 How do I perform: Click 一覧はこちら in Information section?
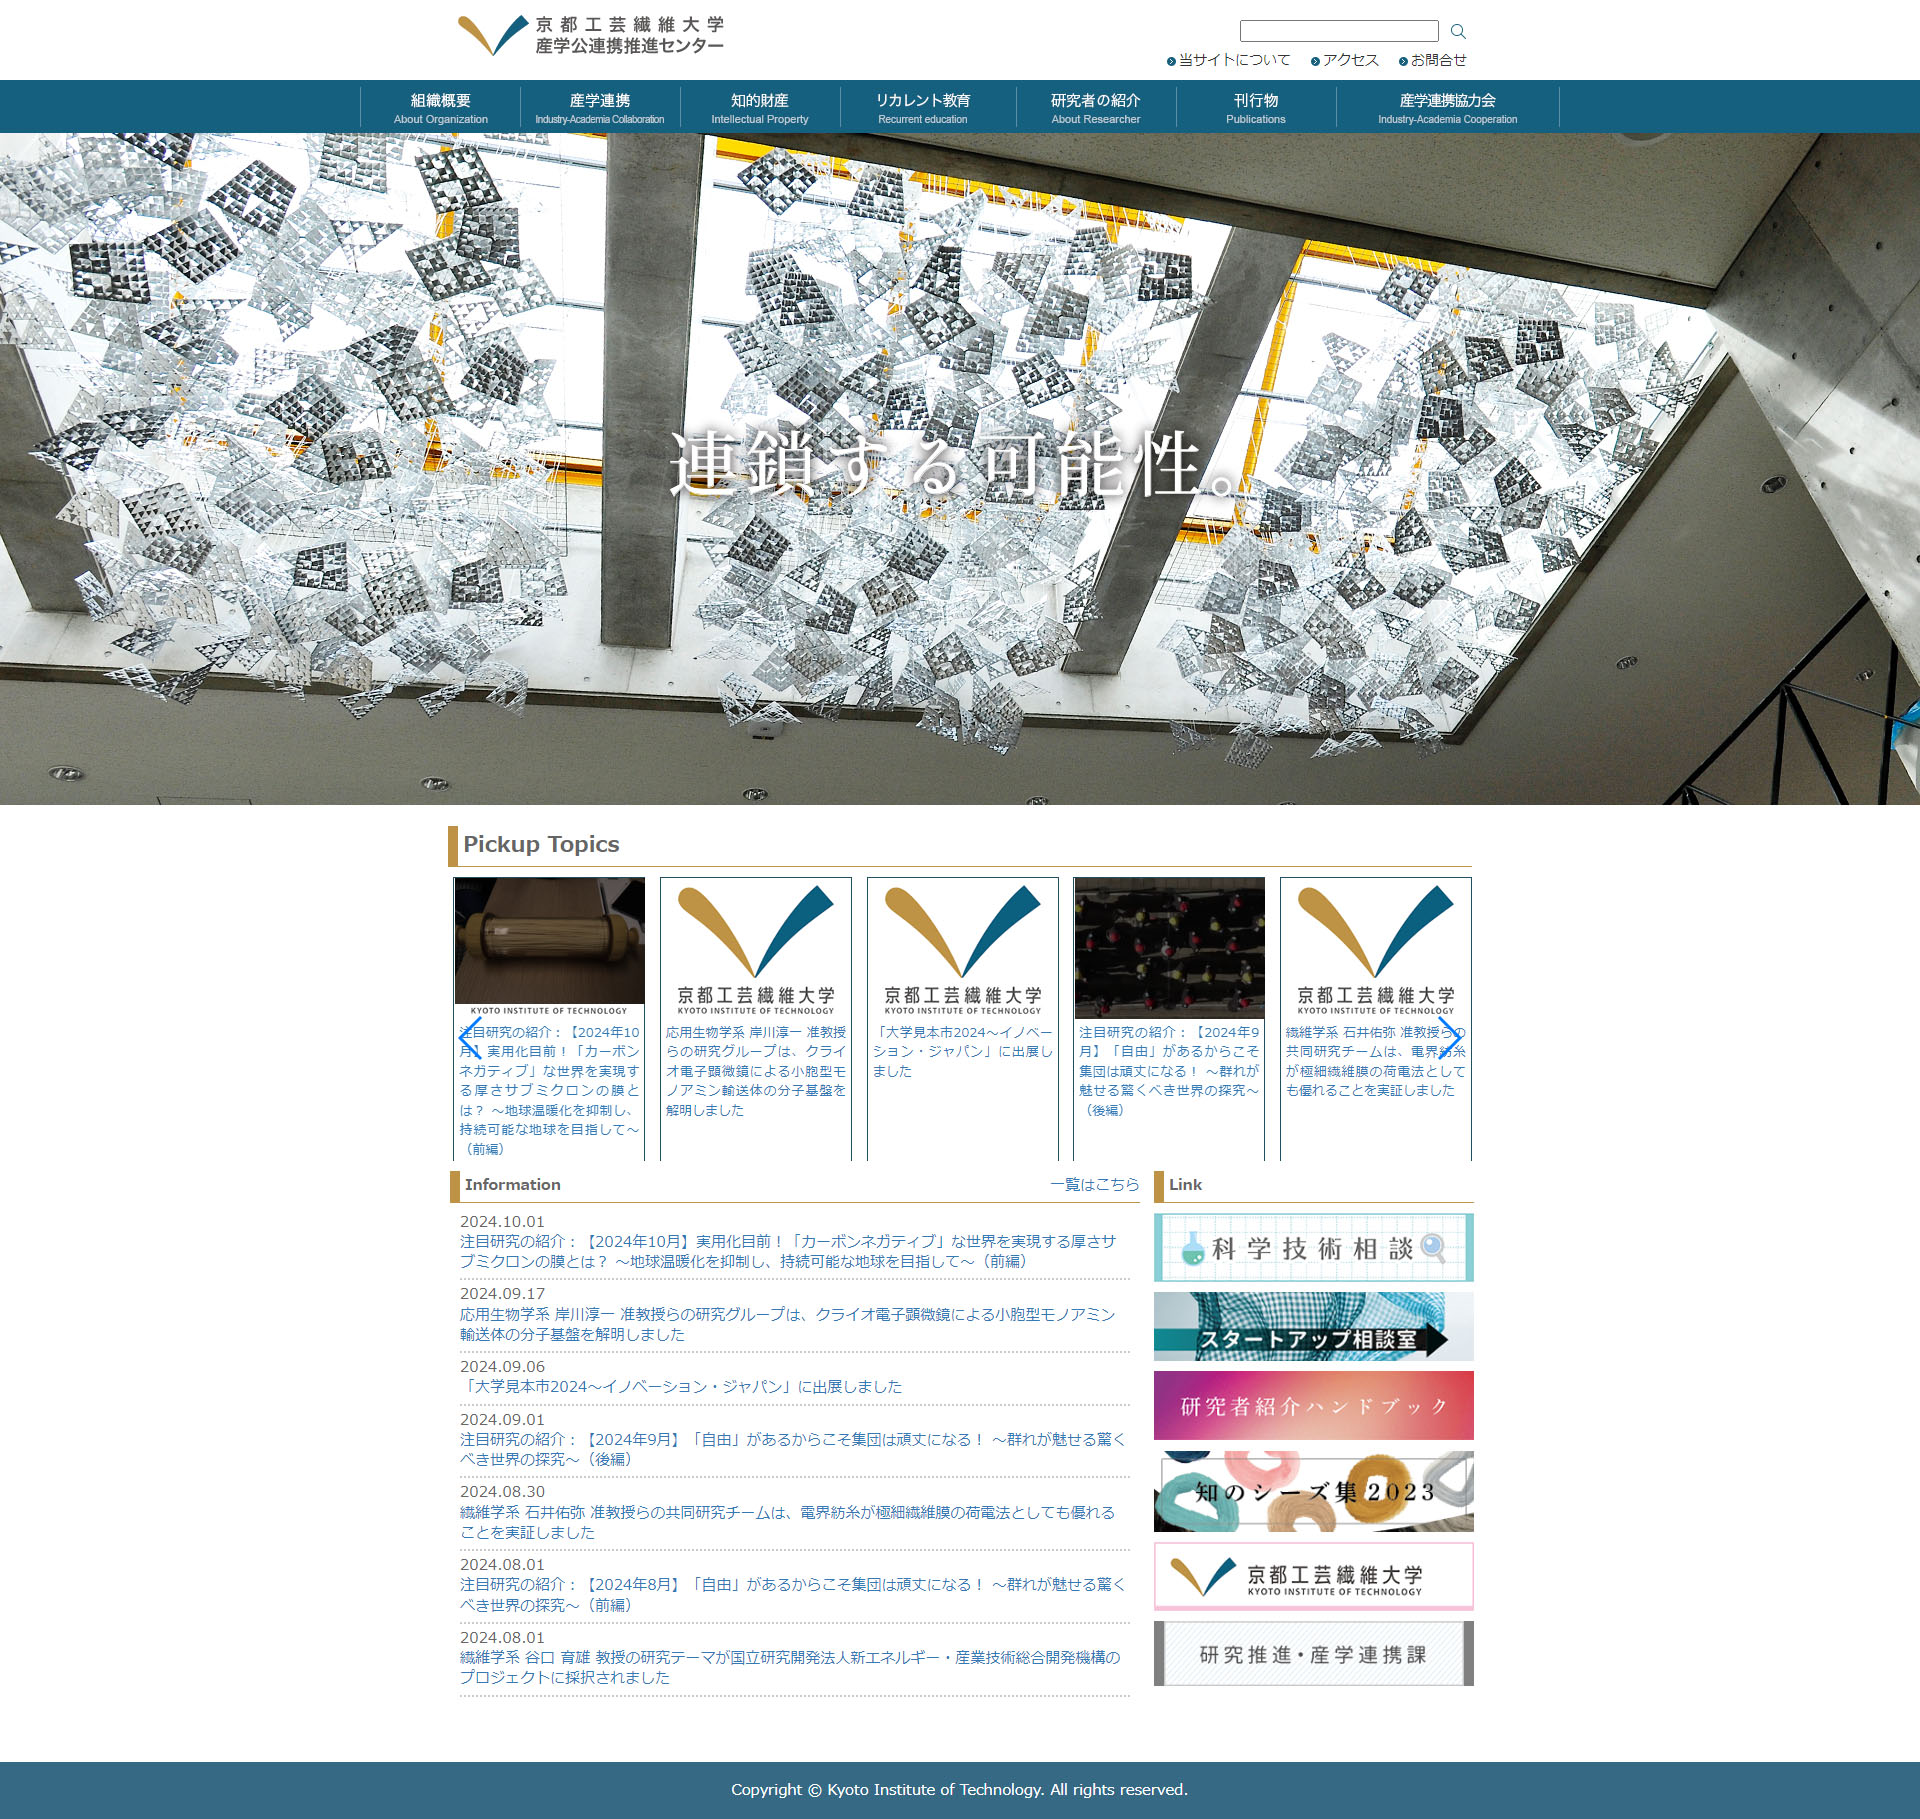click(x=1094, y=1184)
